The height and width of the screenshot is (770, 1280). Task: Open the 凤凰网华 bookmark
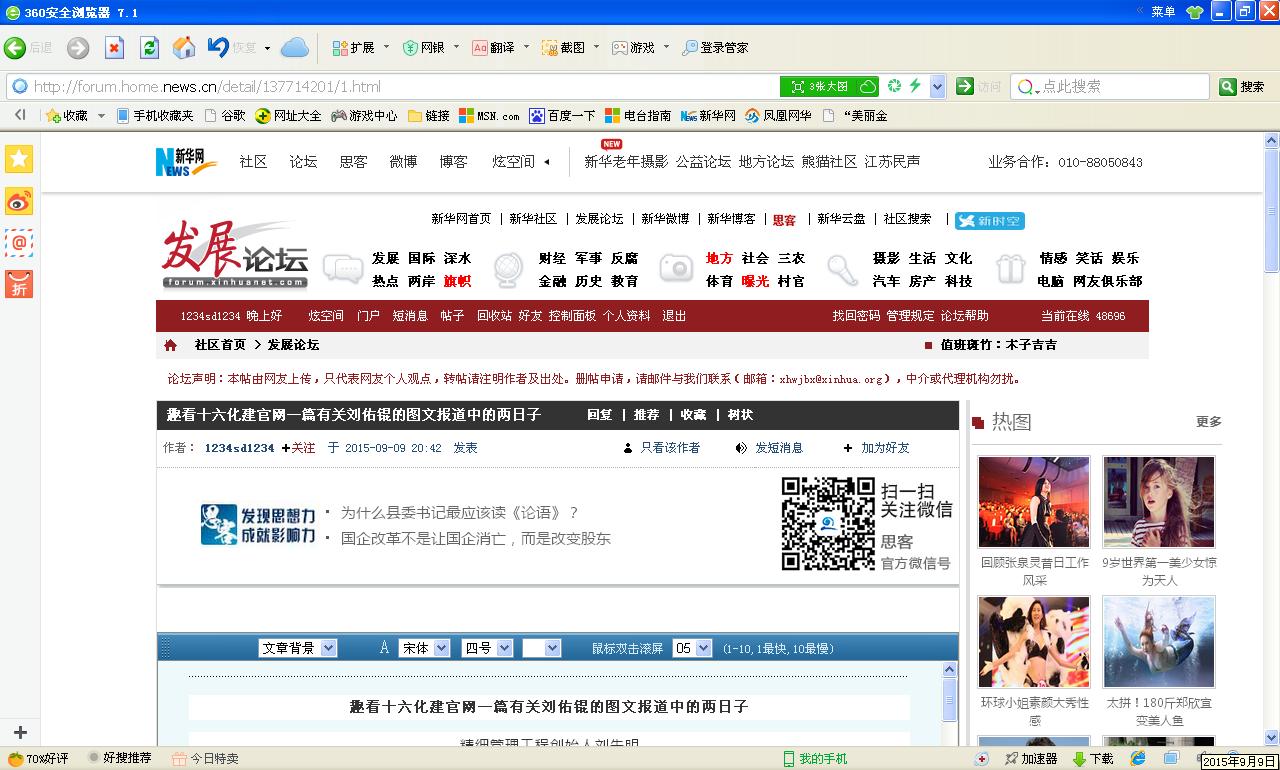tap(778, 116)
